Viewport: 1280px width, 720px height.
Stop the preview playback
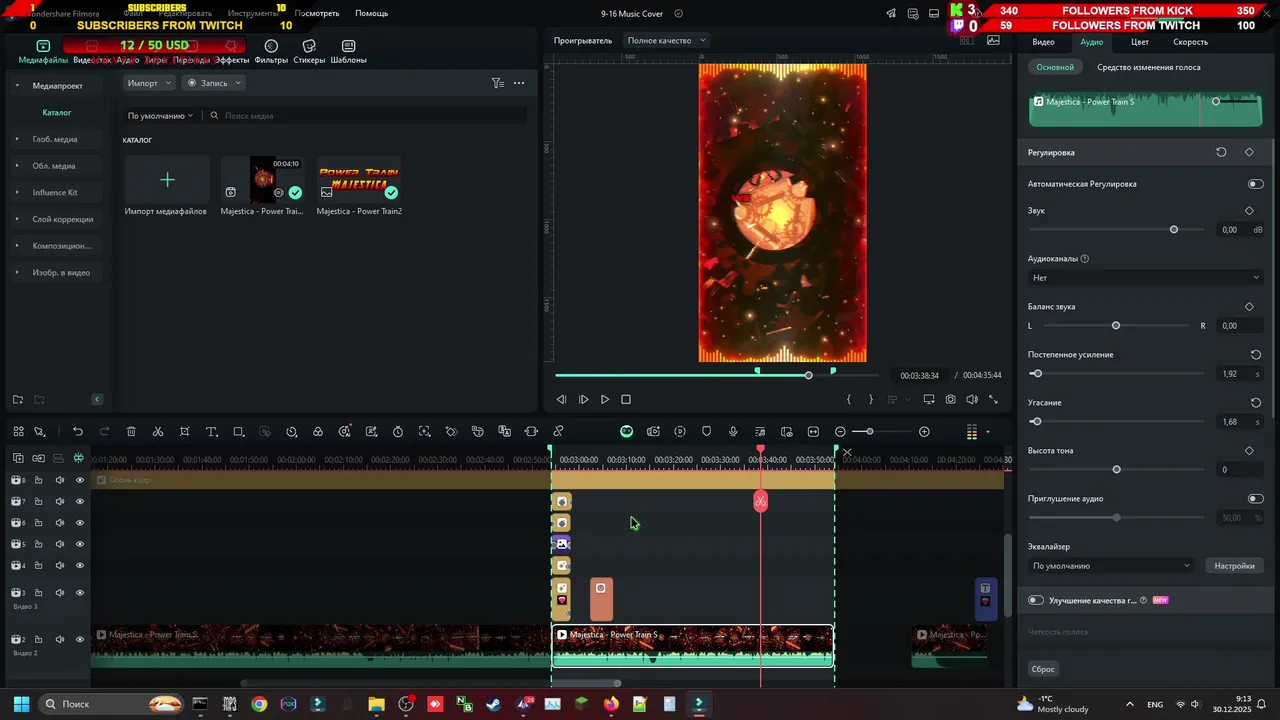click(626, 399)
